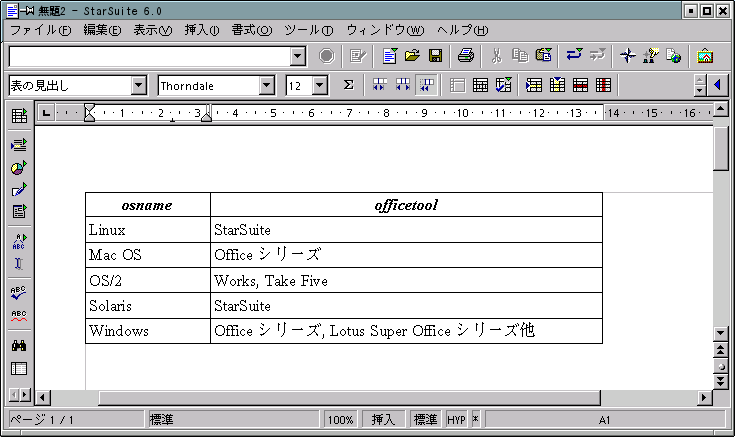The height and width of the screenshot is (437, 735).
Task: Open Find & Replace binoculars icon
Action: 19,346
